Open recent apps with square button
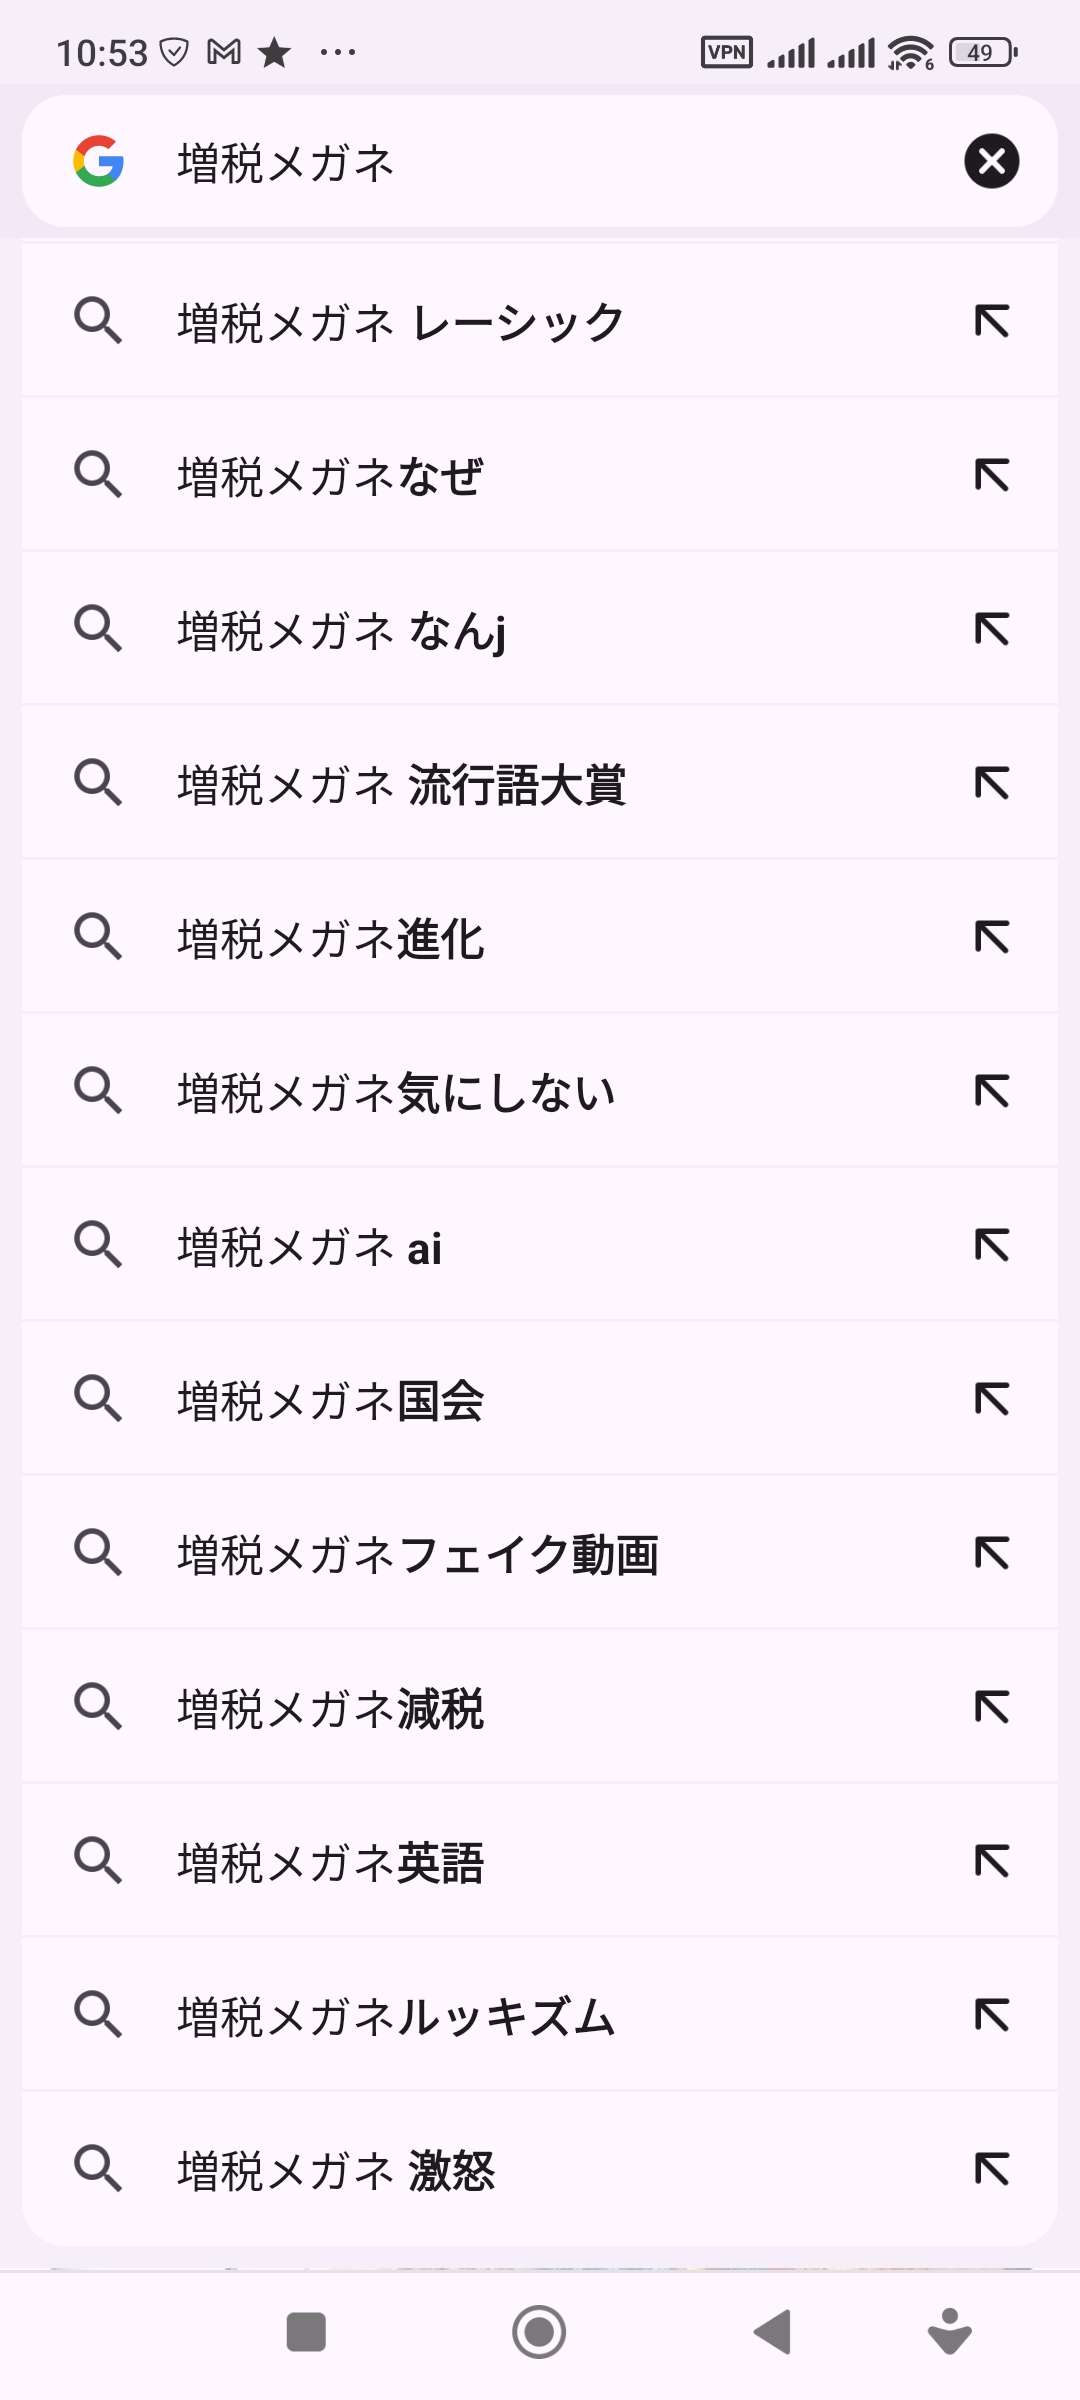 (306, 2332)
